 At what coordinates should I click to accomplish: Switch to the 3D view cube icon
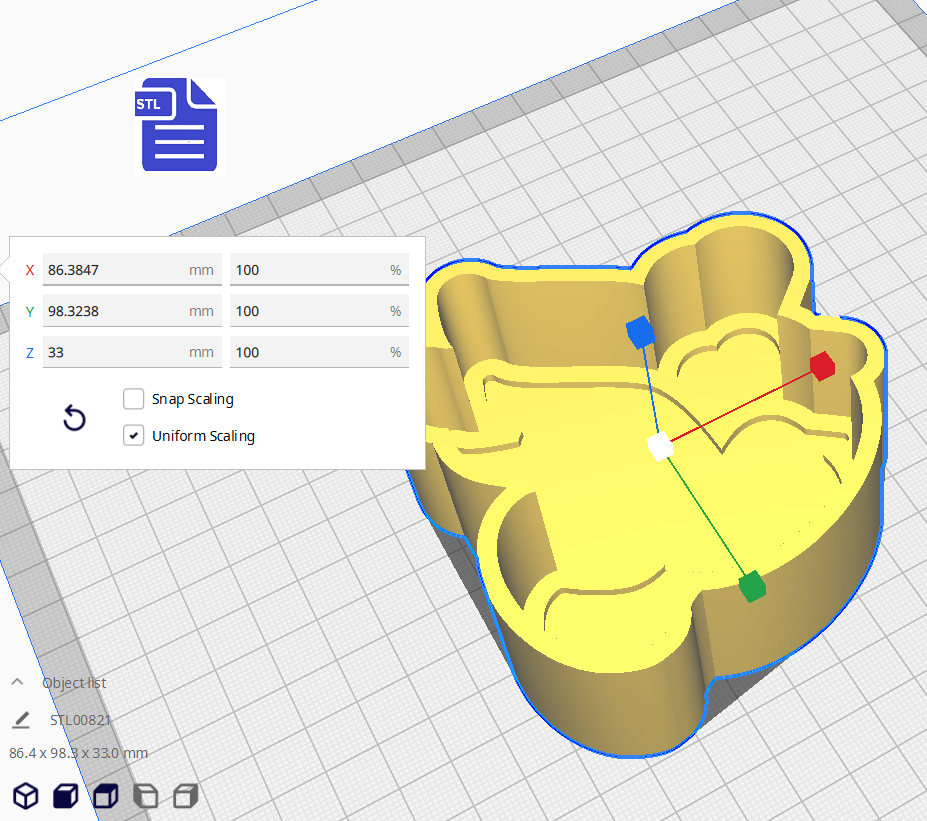click(x=25, y=796)
